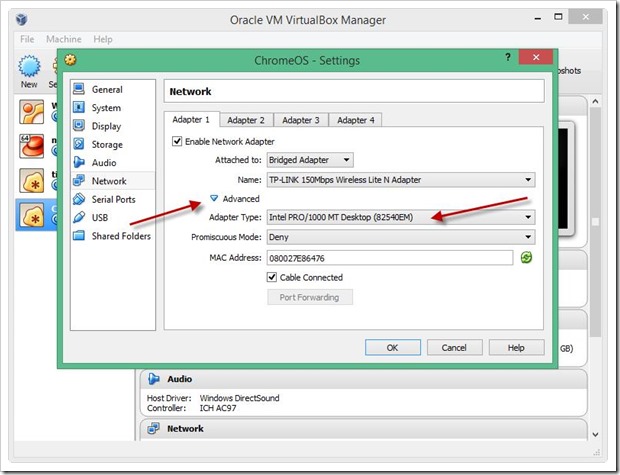This screenshot has height=475, width=620.
Task: Click the Audio section speaker icon in details pane
Action: click(x=154, y=379)
